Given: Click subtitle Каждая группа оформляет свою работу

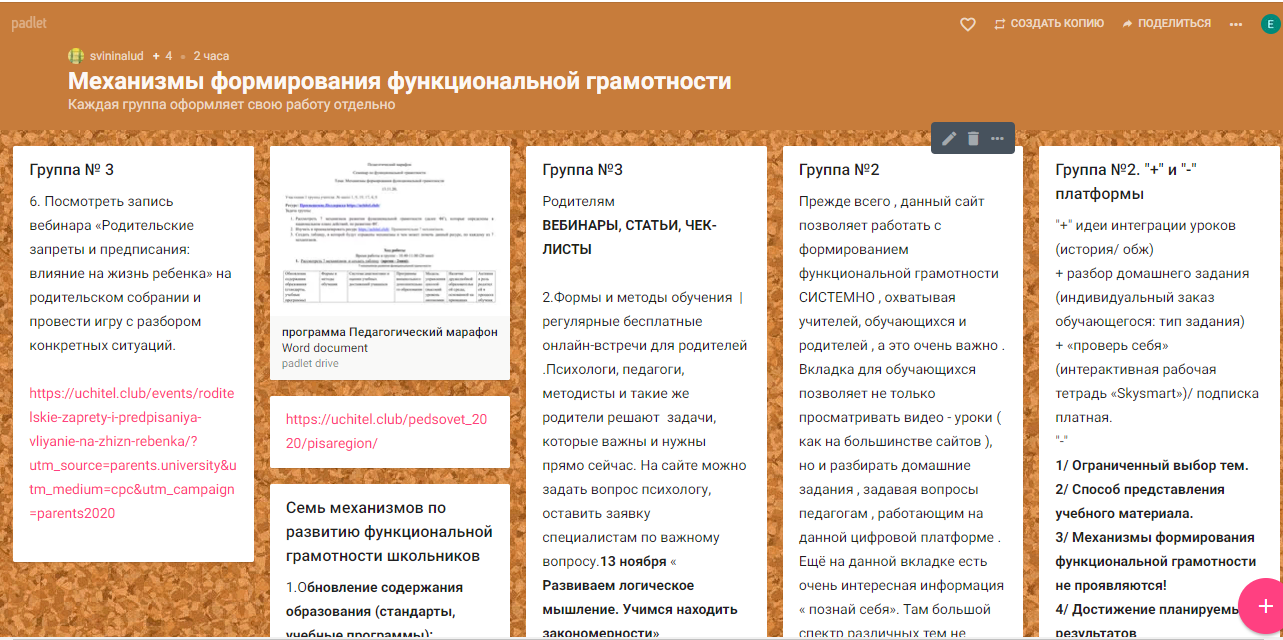Looking at the screenshot, I should (232, 104).
